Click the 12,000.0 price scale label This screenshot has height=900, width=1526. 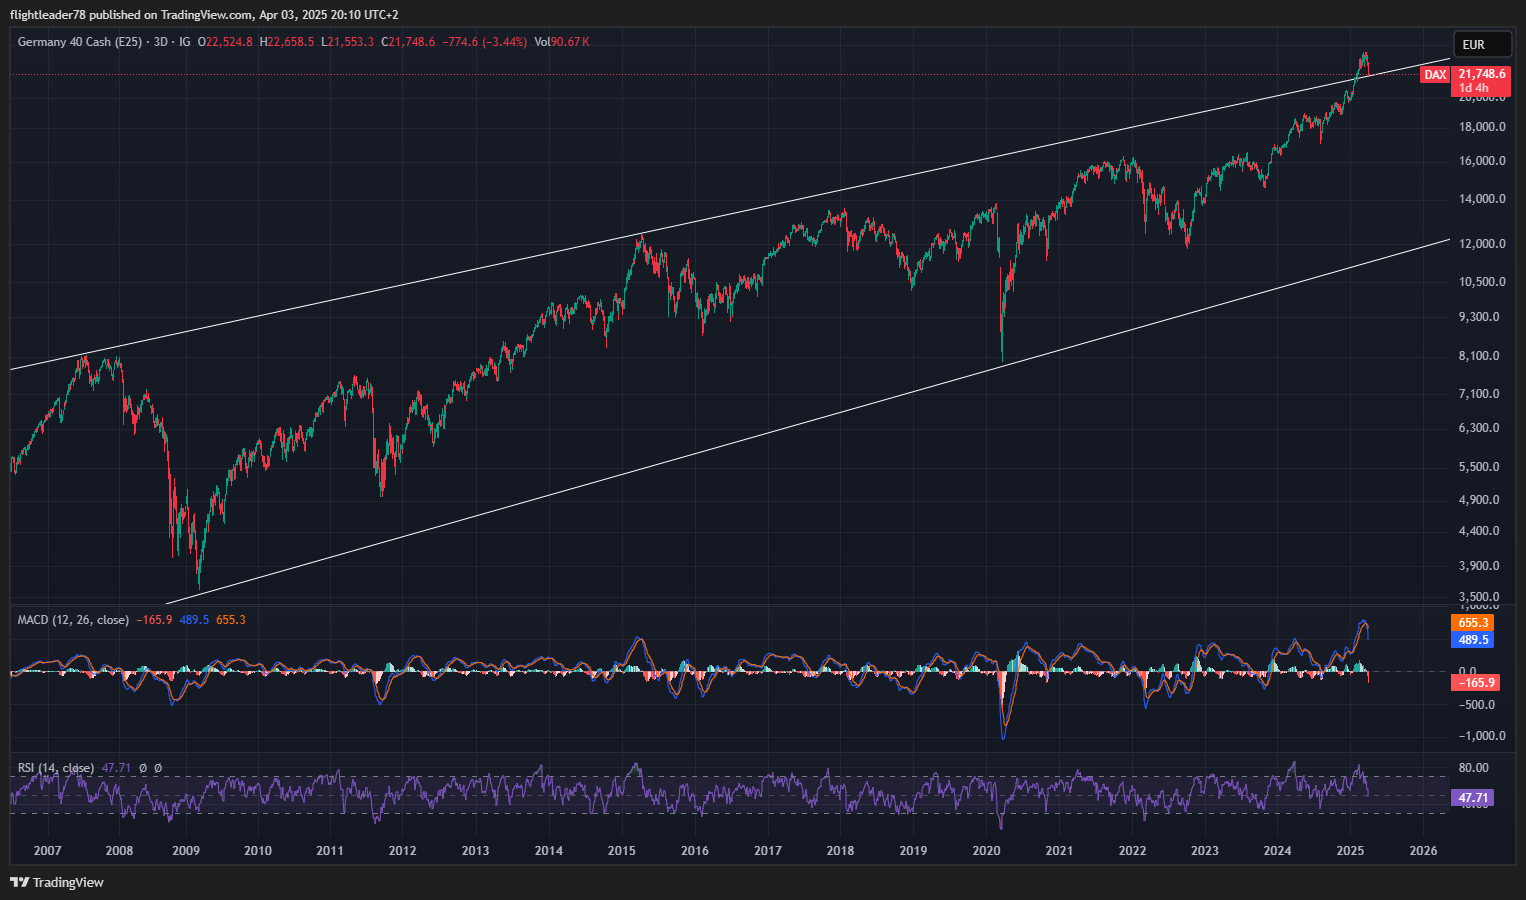(x=1482, y=244)
